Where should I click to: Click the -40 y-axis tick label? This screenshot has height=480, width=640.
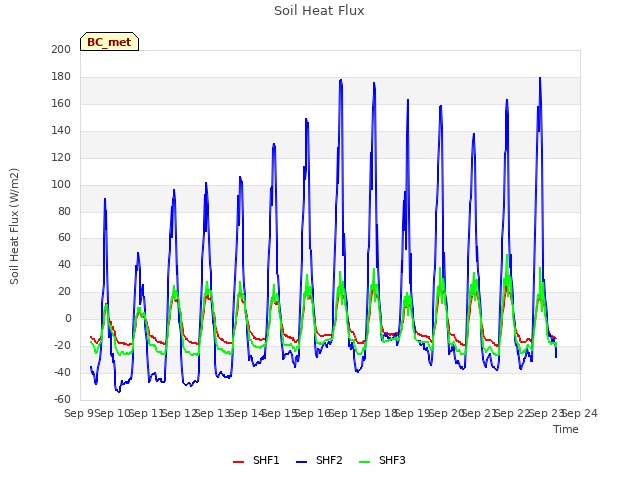[62, 372]
